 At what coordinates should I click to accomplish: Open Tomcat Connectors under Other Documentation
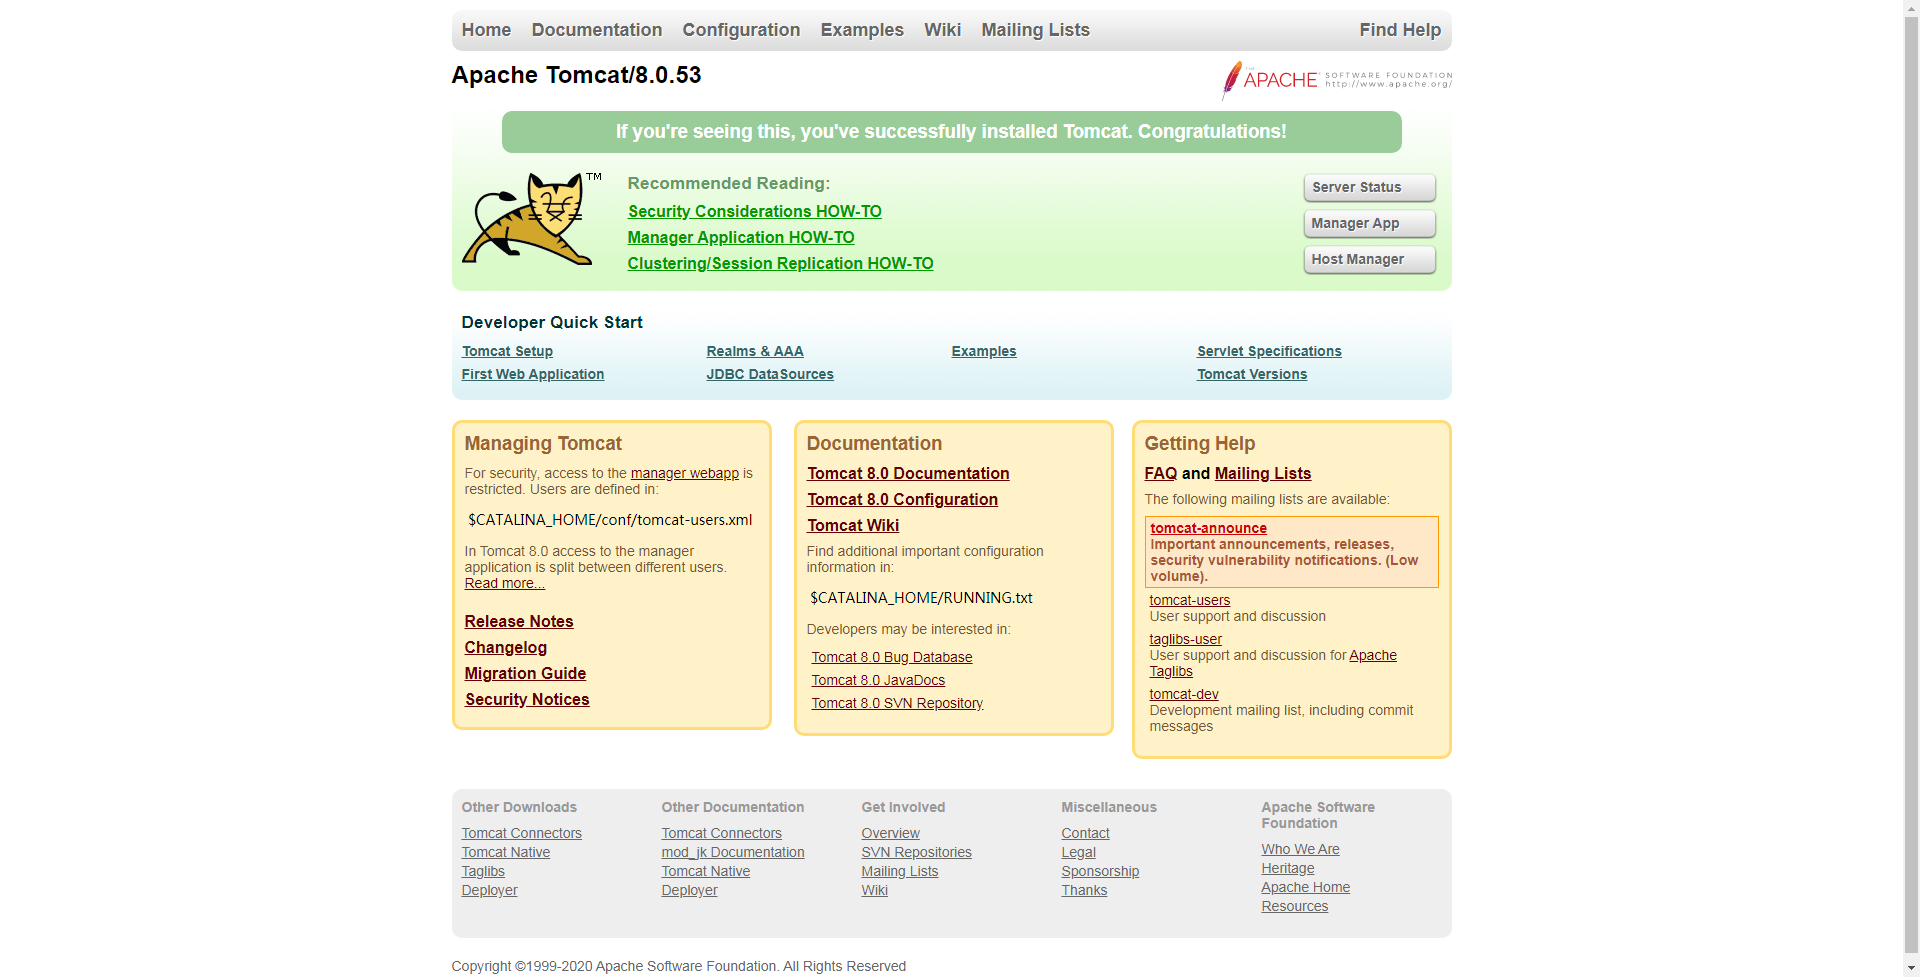click(x=721, y=833)
